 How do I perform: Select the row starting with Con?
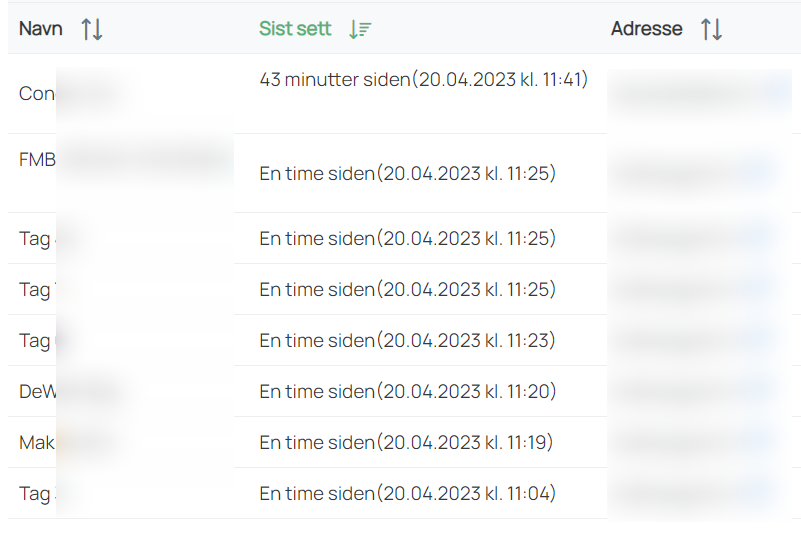(x=405, y=94)
